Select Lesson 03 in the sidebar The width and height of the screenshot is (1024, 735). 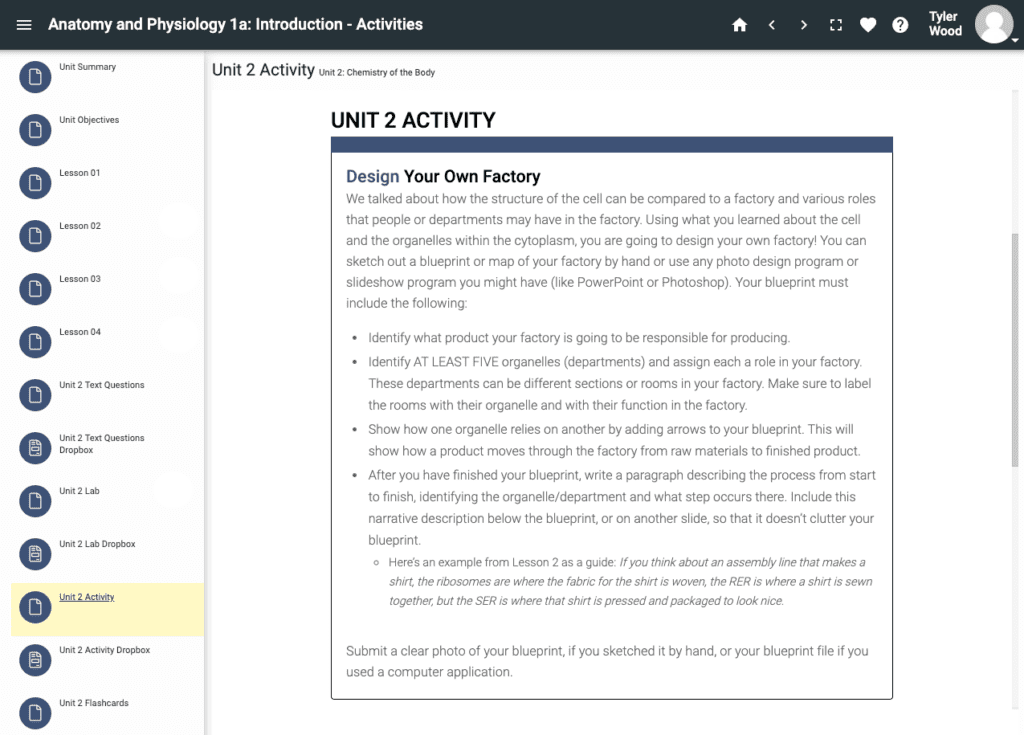click(80, 279)
